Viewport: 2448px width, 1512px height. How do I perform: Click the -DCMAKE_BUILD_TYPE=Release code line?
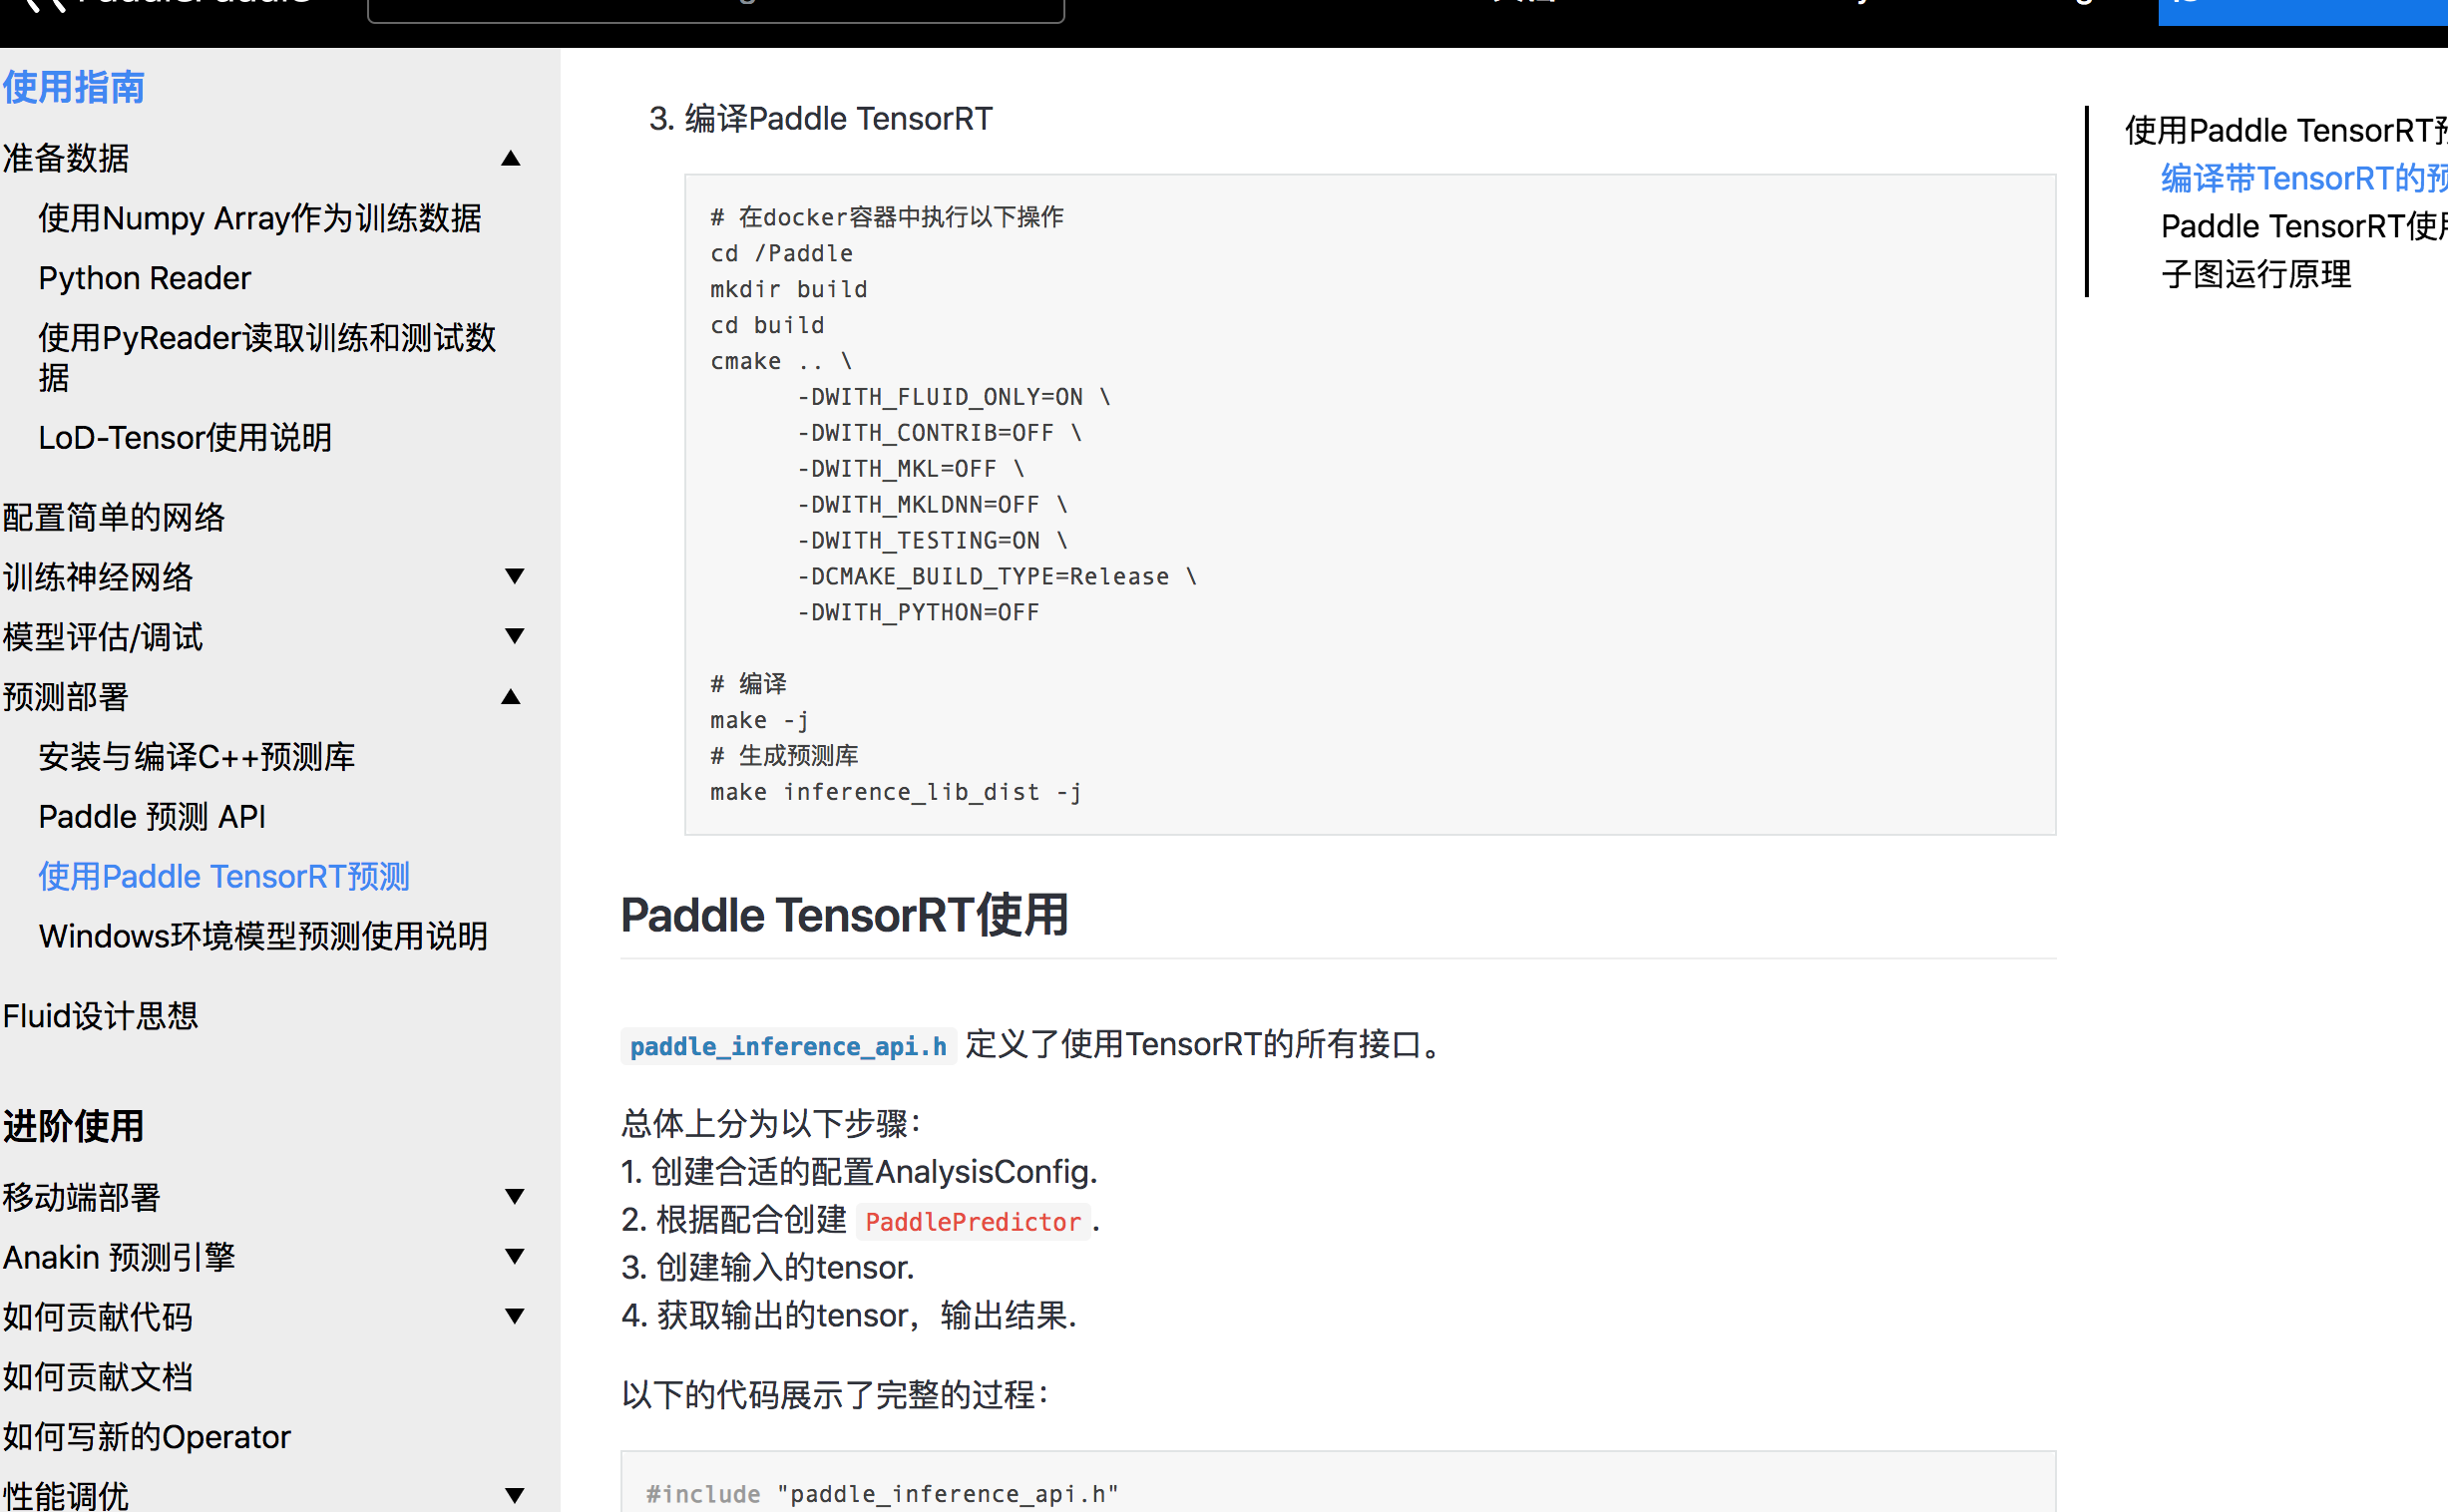click(x=997, y=577)
